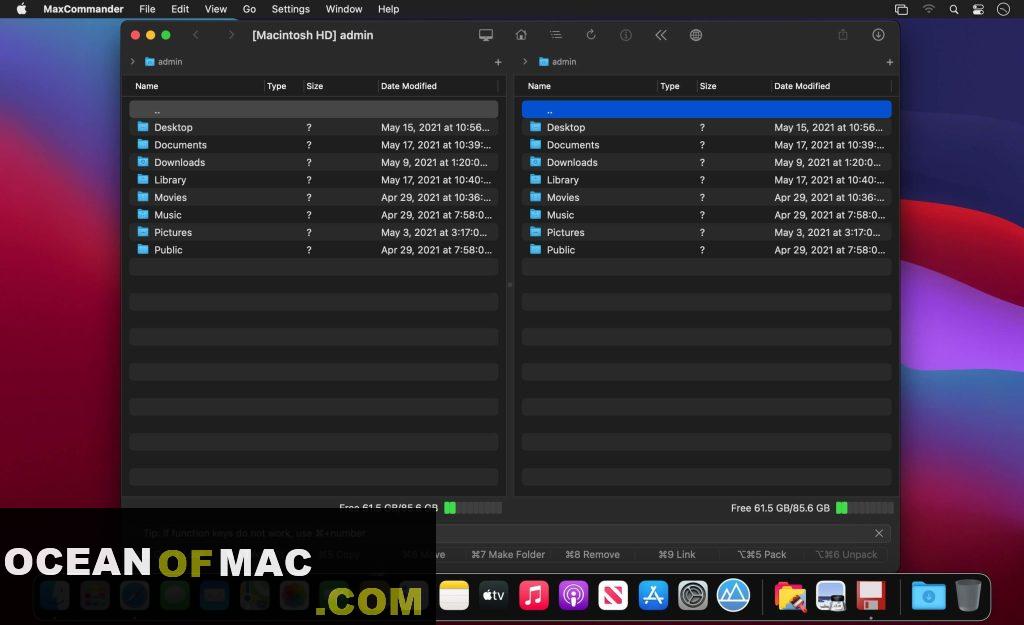
Task: Navigate back with the back arrow
Action: [196, 35]
